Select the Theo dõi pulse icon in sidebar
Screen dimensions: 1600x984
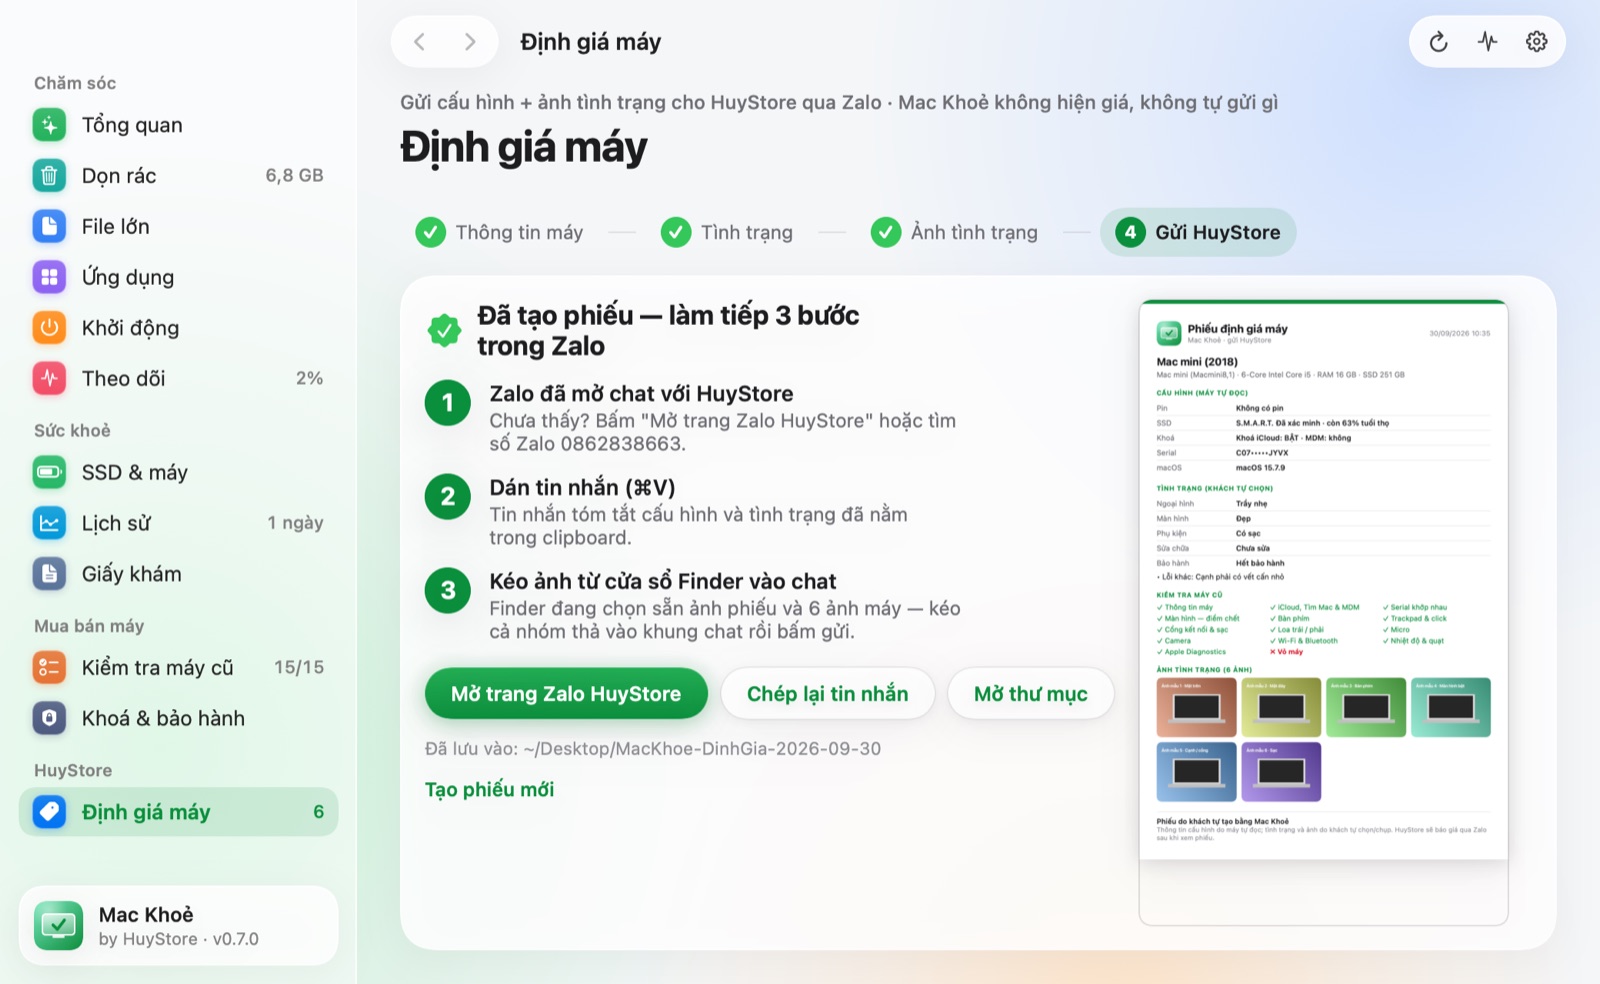49,378
